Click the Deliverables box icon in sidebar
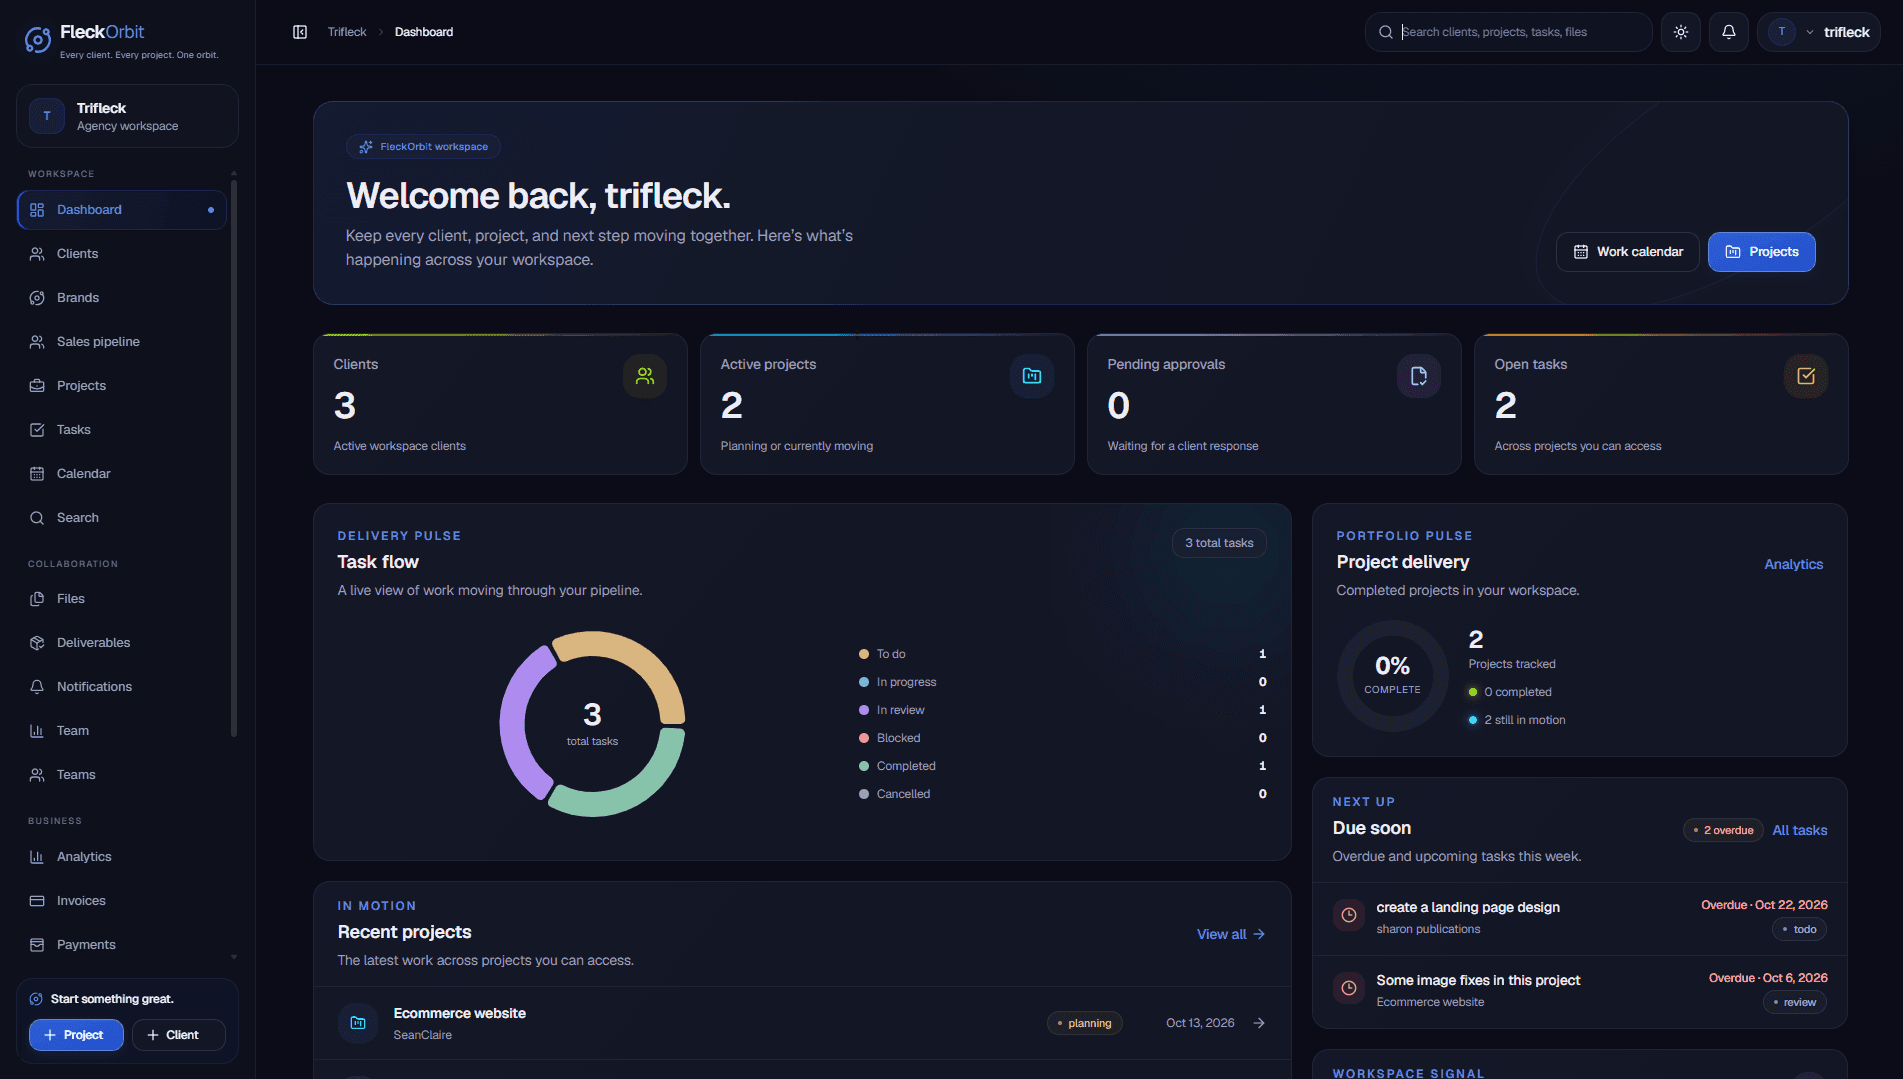This screenshot has width=1903, height=1079. click(37, 643)
